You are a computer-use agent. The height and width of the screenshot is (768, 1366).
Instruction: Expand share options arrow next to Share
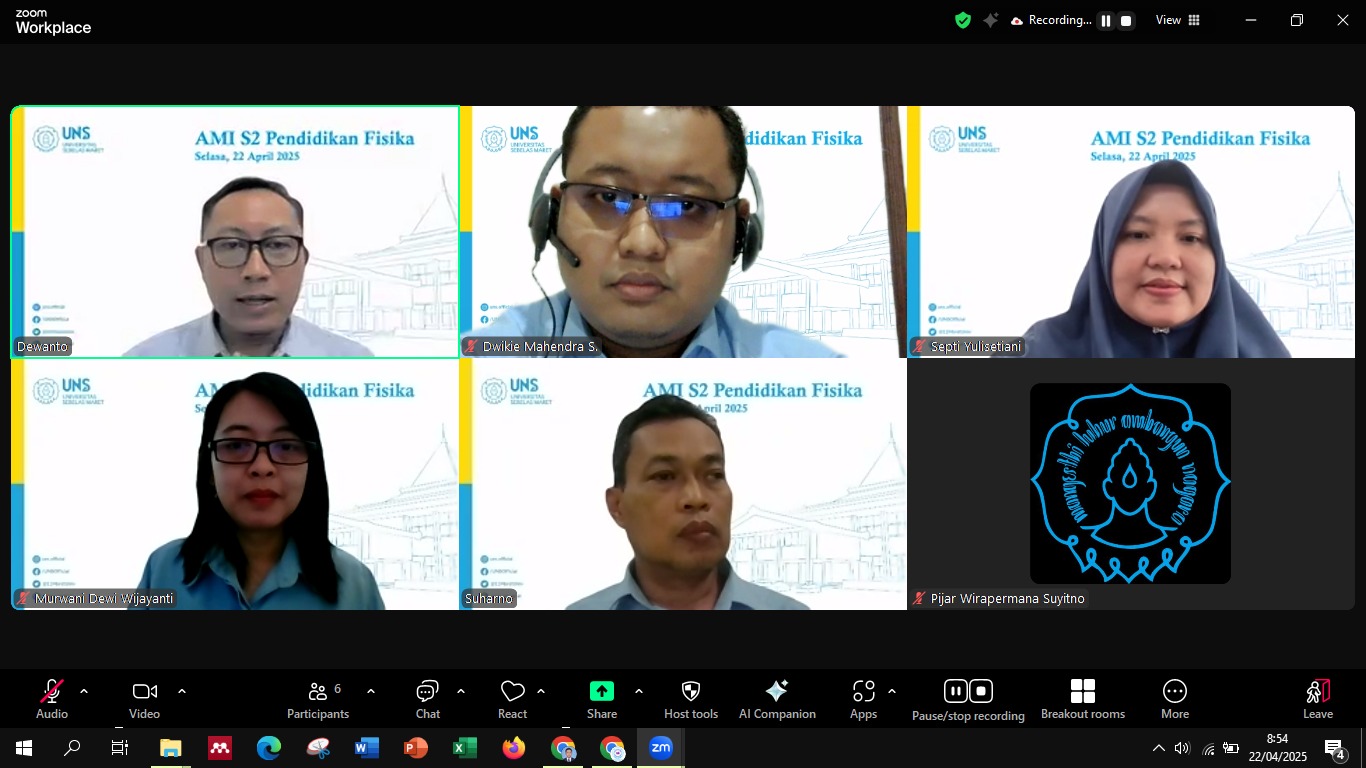point(639,691)
